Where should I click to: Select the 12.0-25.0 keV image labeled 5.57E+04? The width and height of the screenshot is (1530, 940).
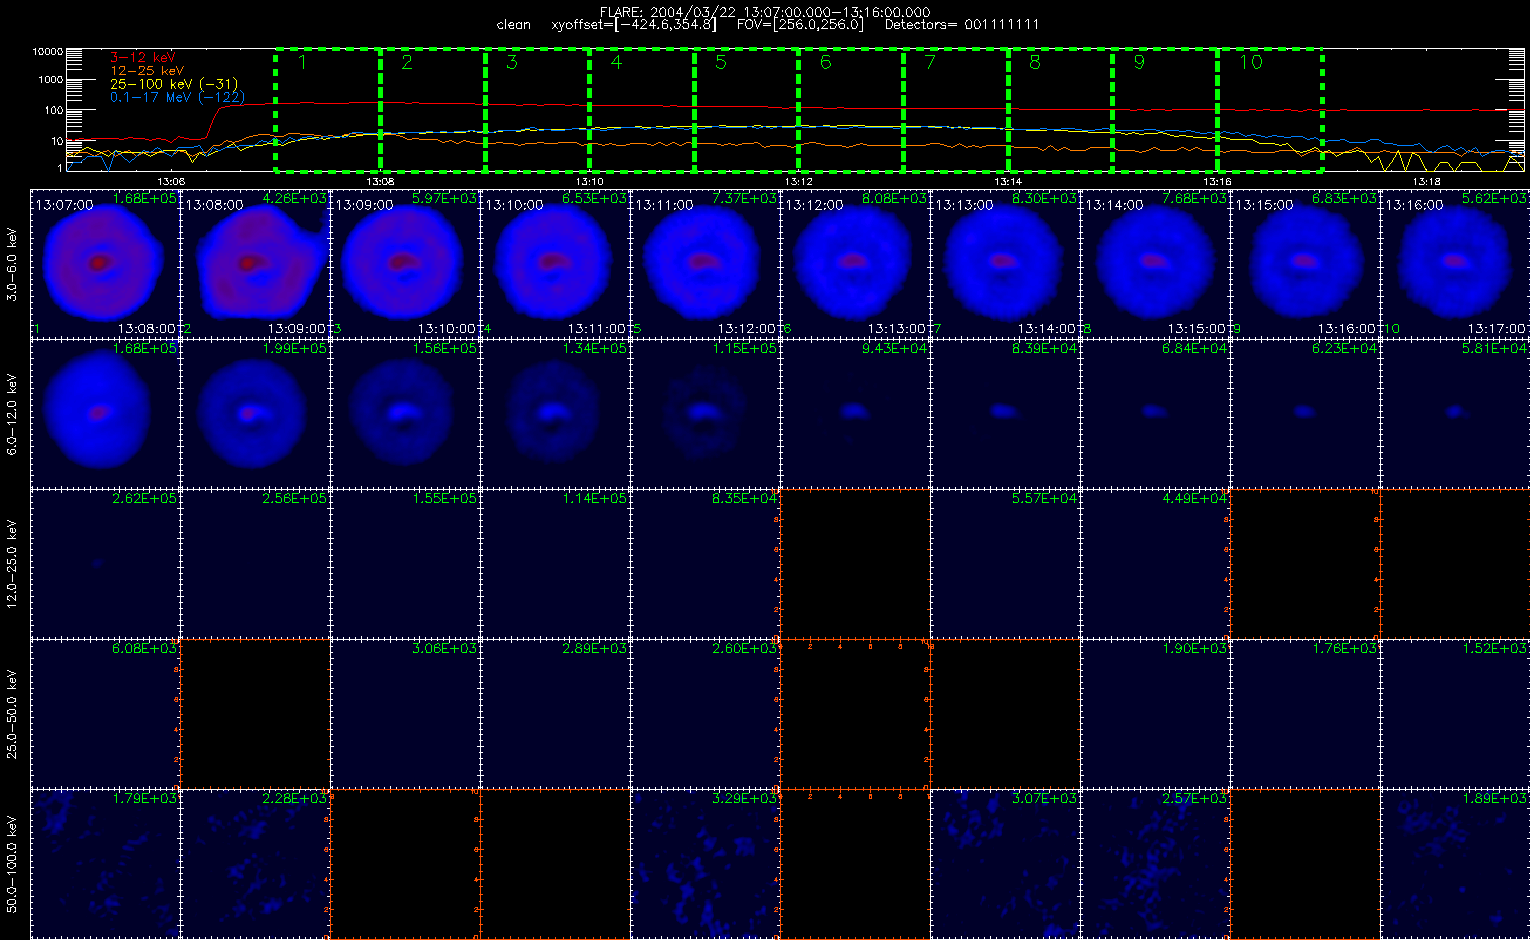pyautogui.click(x=1006, y=563)
